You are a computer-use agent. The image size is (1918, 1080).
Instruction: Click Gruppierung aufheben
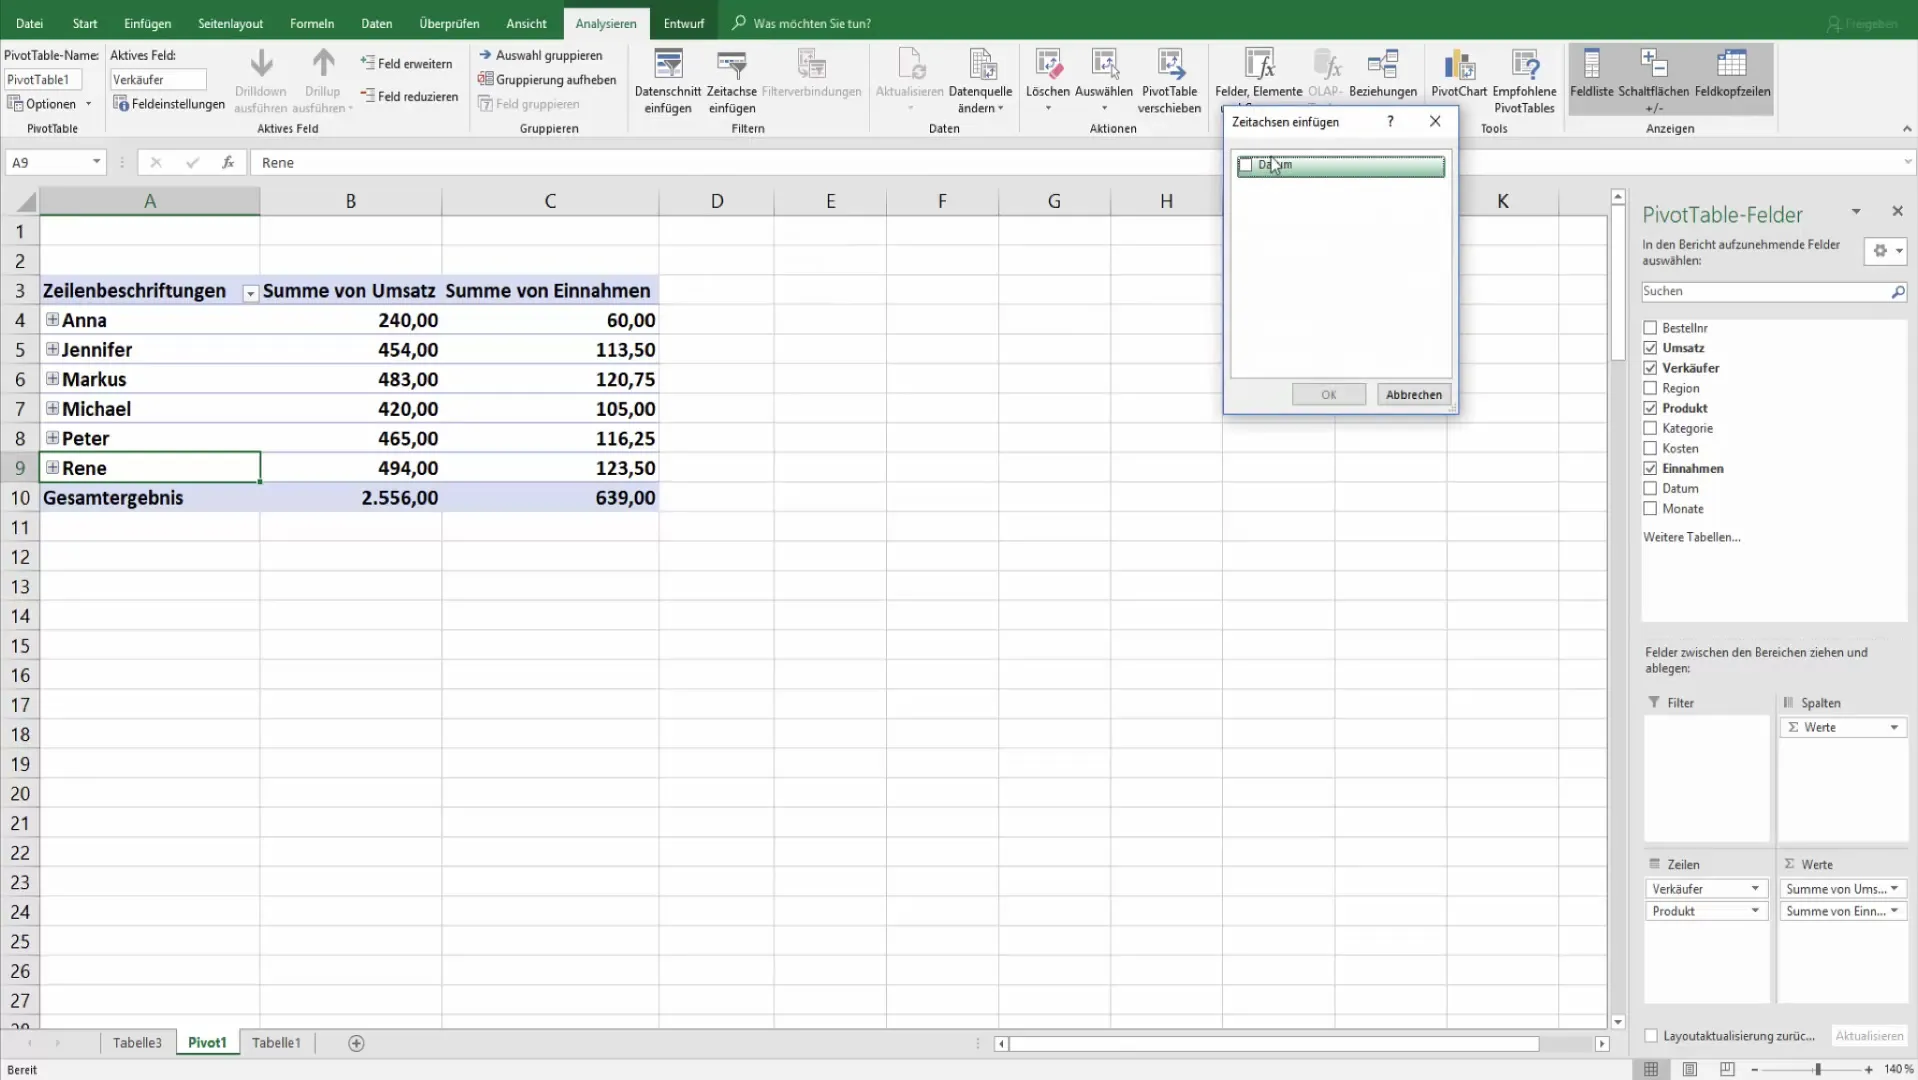(547, 79)
